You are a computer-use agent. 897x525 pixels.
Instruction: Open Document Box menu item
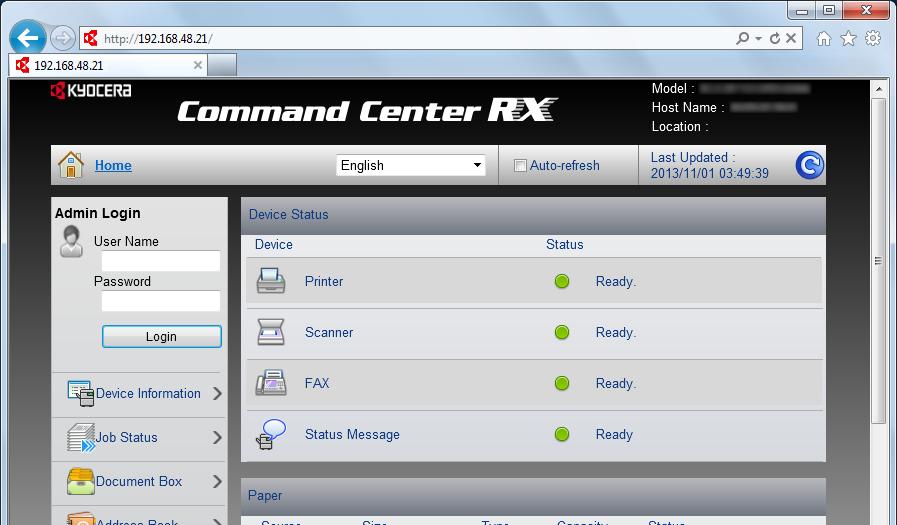tap(138, 482)
